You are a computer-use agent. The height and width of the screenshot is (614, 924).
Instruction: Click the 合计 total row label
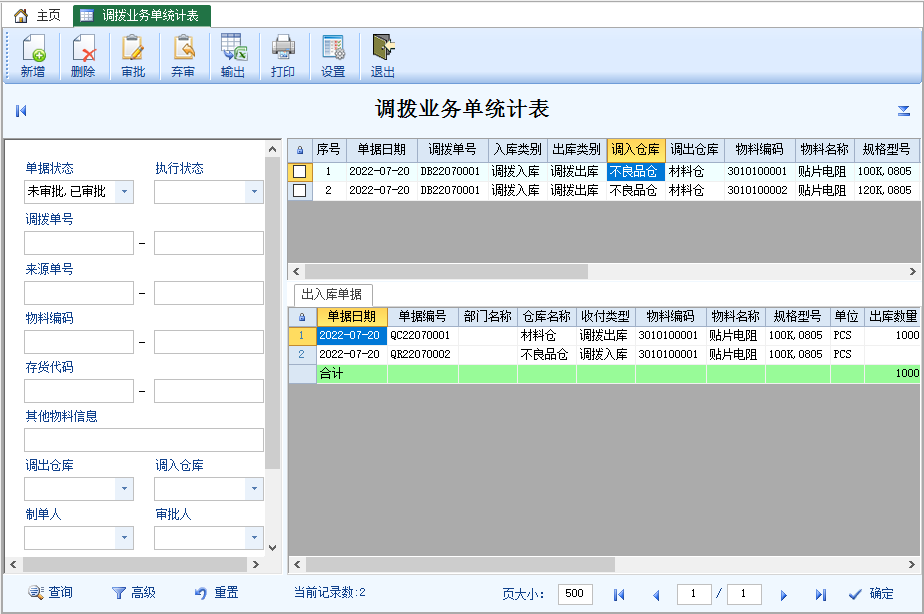click(x=331, y=373)
